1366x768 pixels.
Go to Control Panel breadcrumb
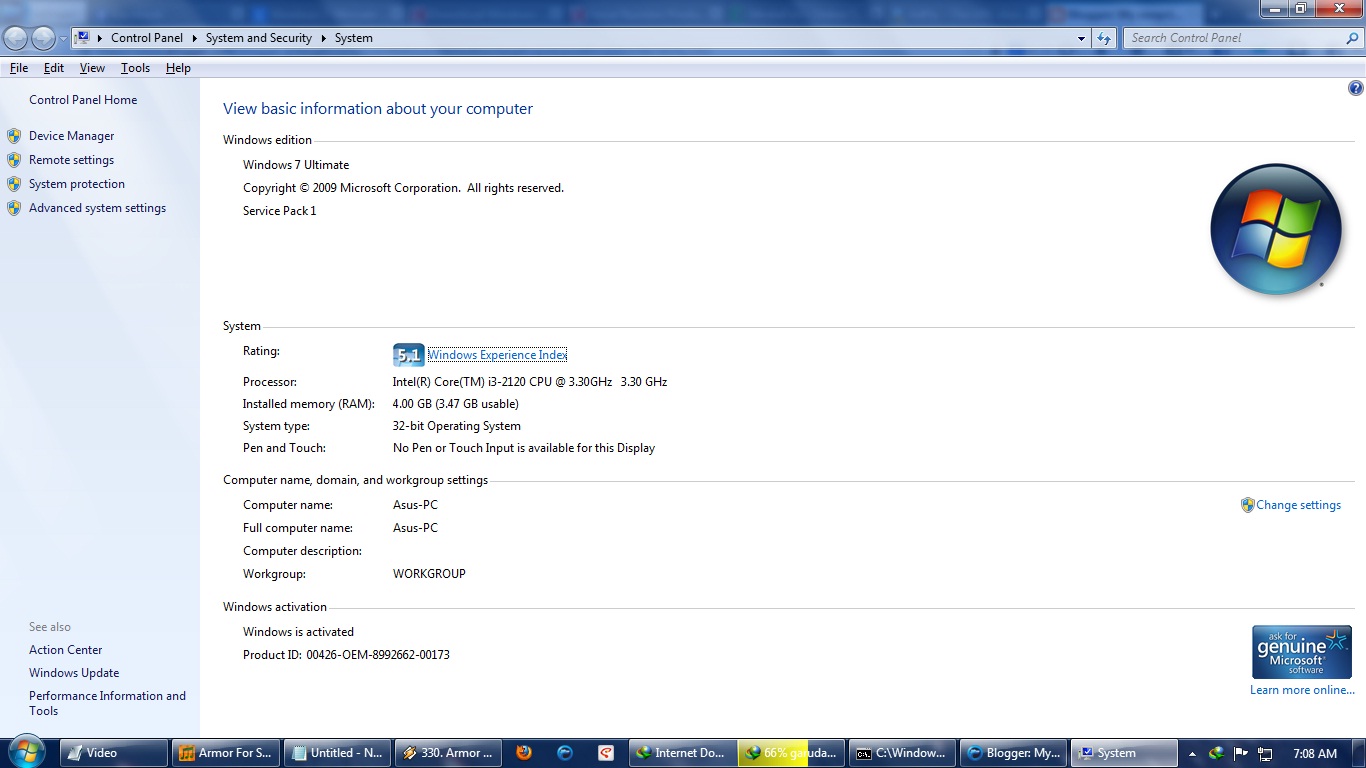[147, 38]
